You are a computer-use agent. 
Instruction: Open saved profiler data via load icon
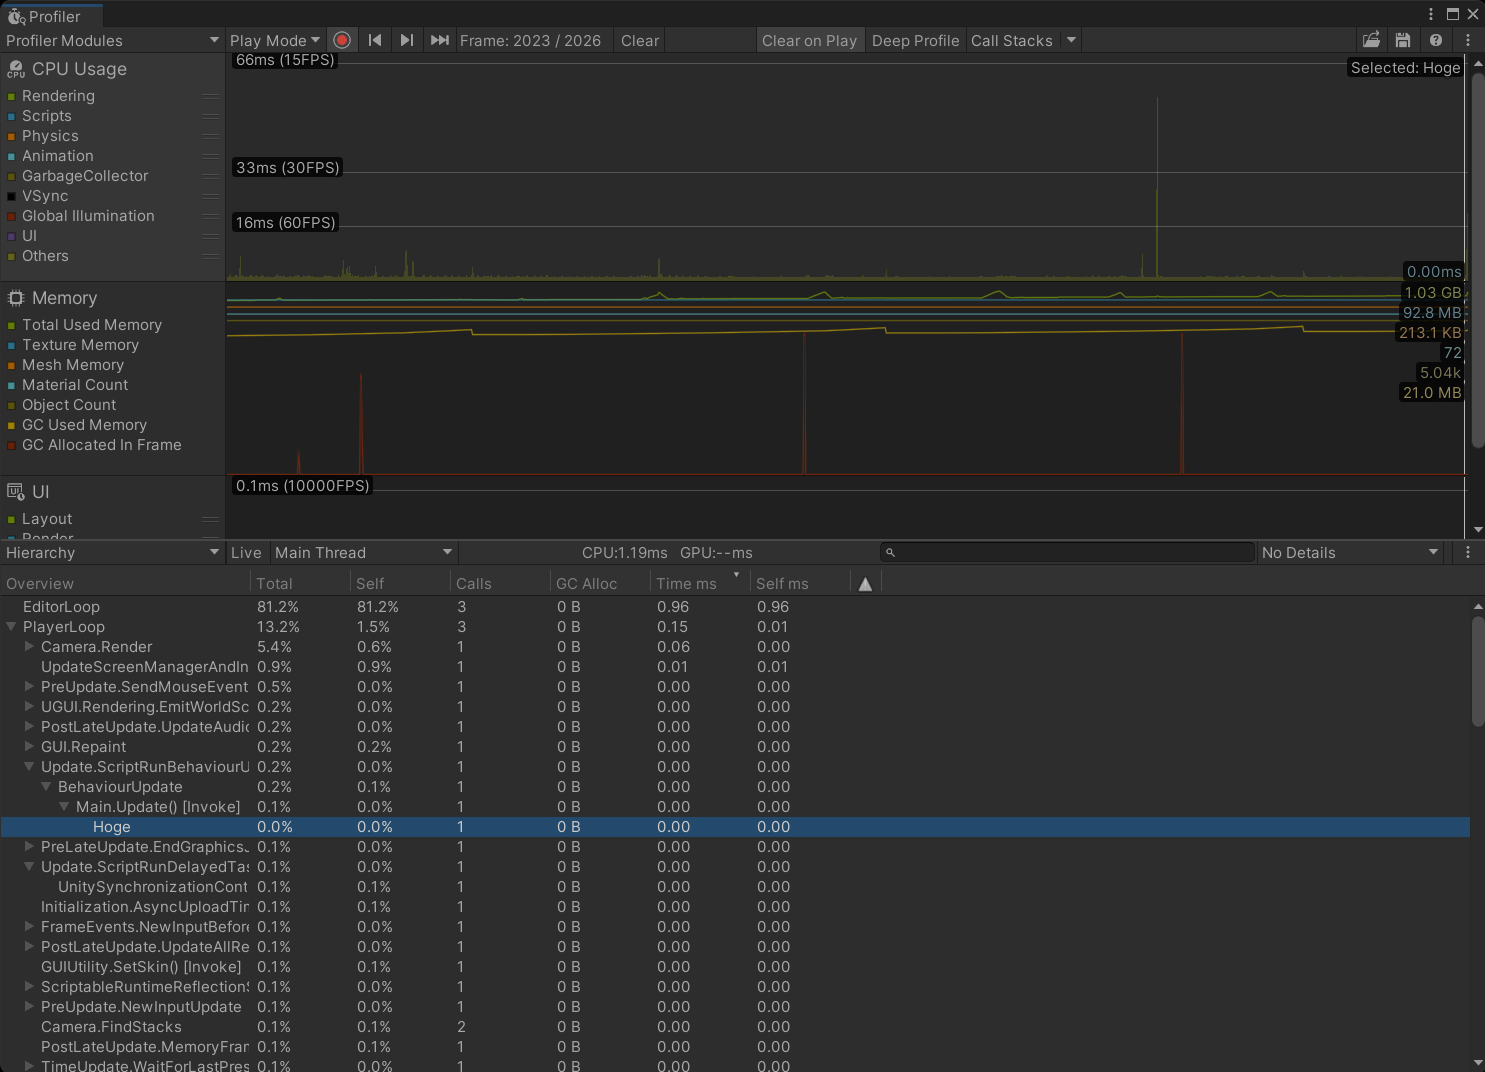click(x=1371, y=40)
